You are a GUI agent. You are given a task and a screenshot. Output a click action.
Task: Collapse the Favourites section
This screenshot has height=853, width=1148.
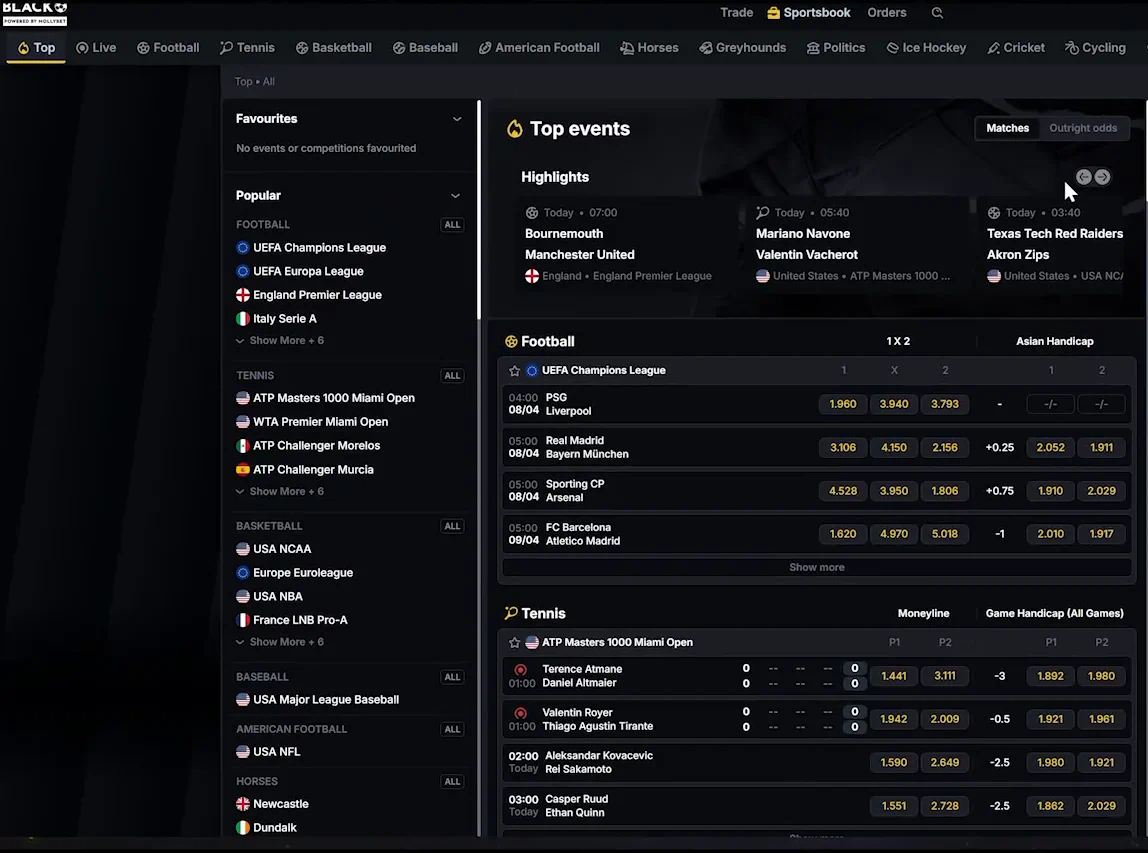click(457, 119)
